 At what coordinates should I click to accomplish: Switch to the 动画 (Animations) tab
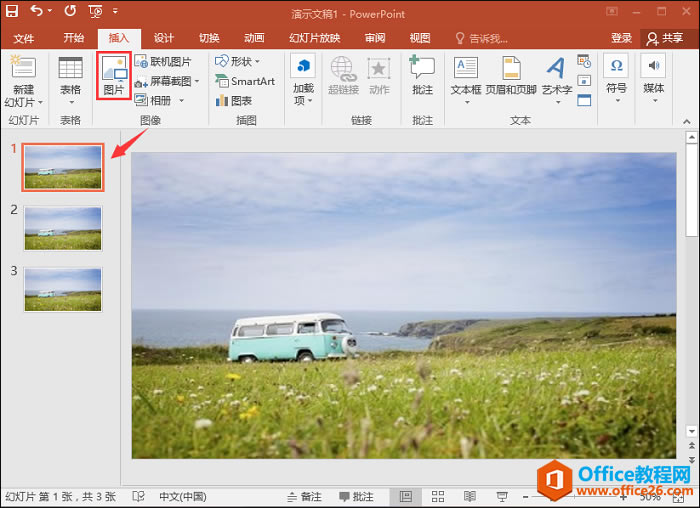[x=254, y=38]
